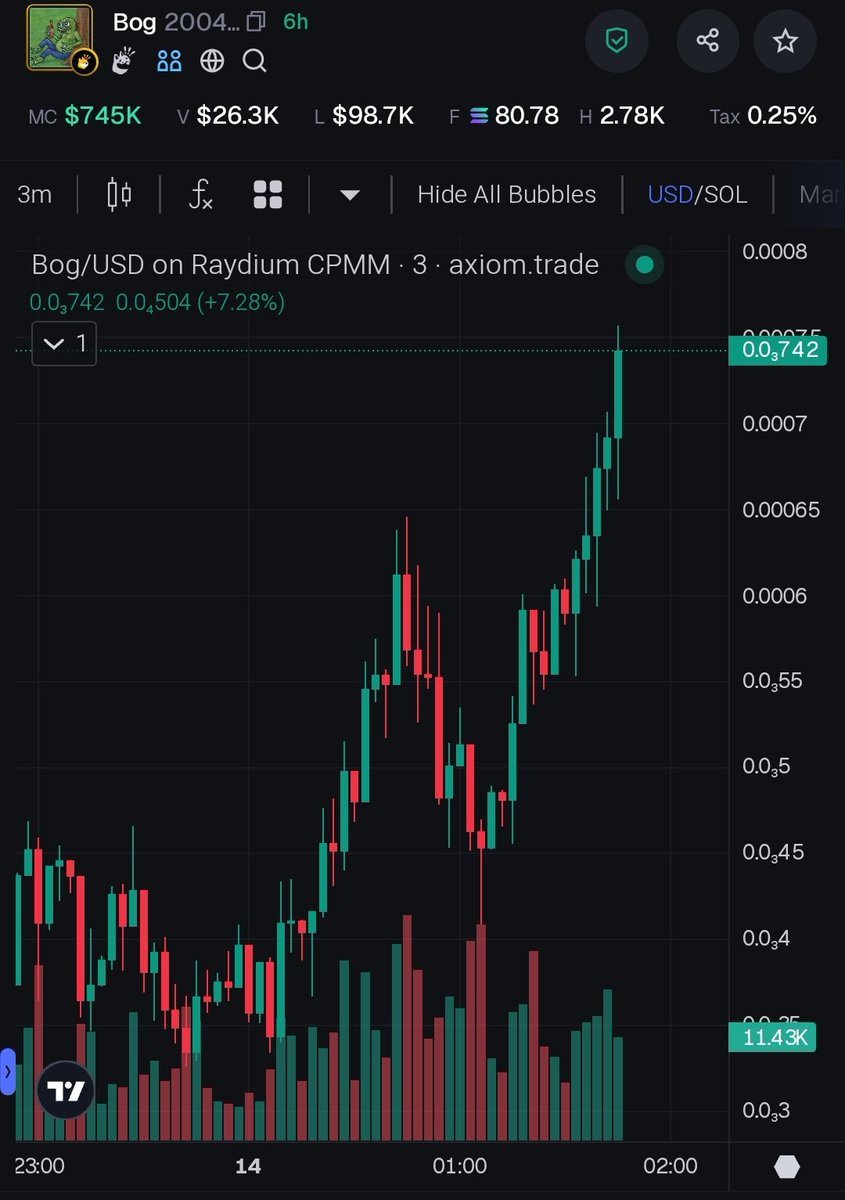Click the 6h token age label
This screenshot has width=845, height=1200.
tap(296, 21)
